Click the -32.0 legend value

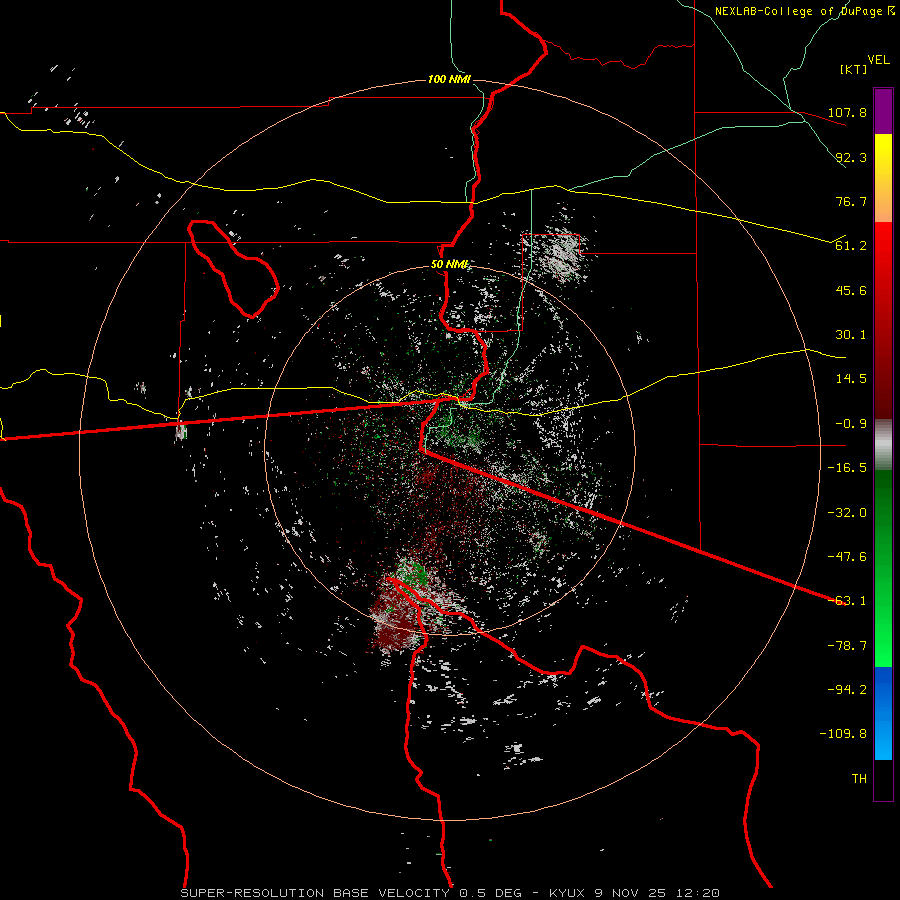847,513
